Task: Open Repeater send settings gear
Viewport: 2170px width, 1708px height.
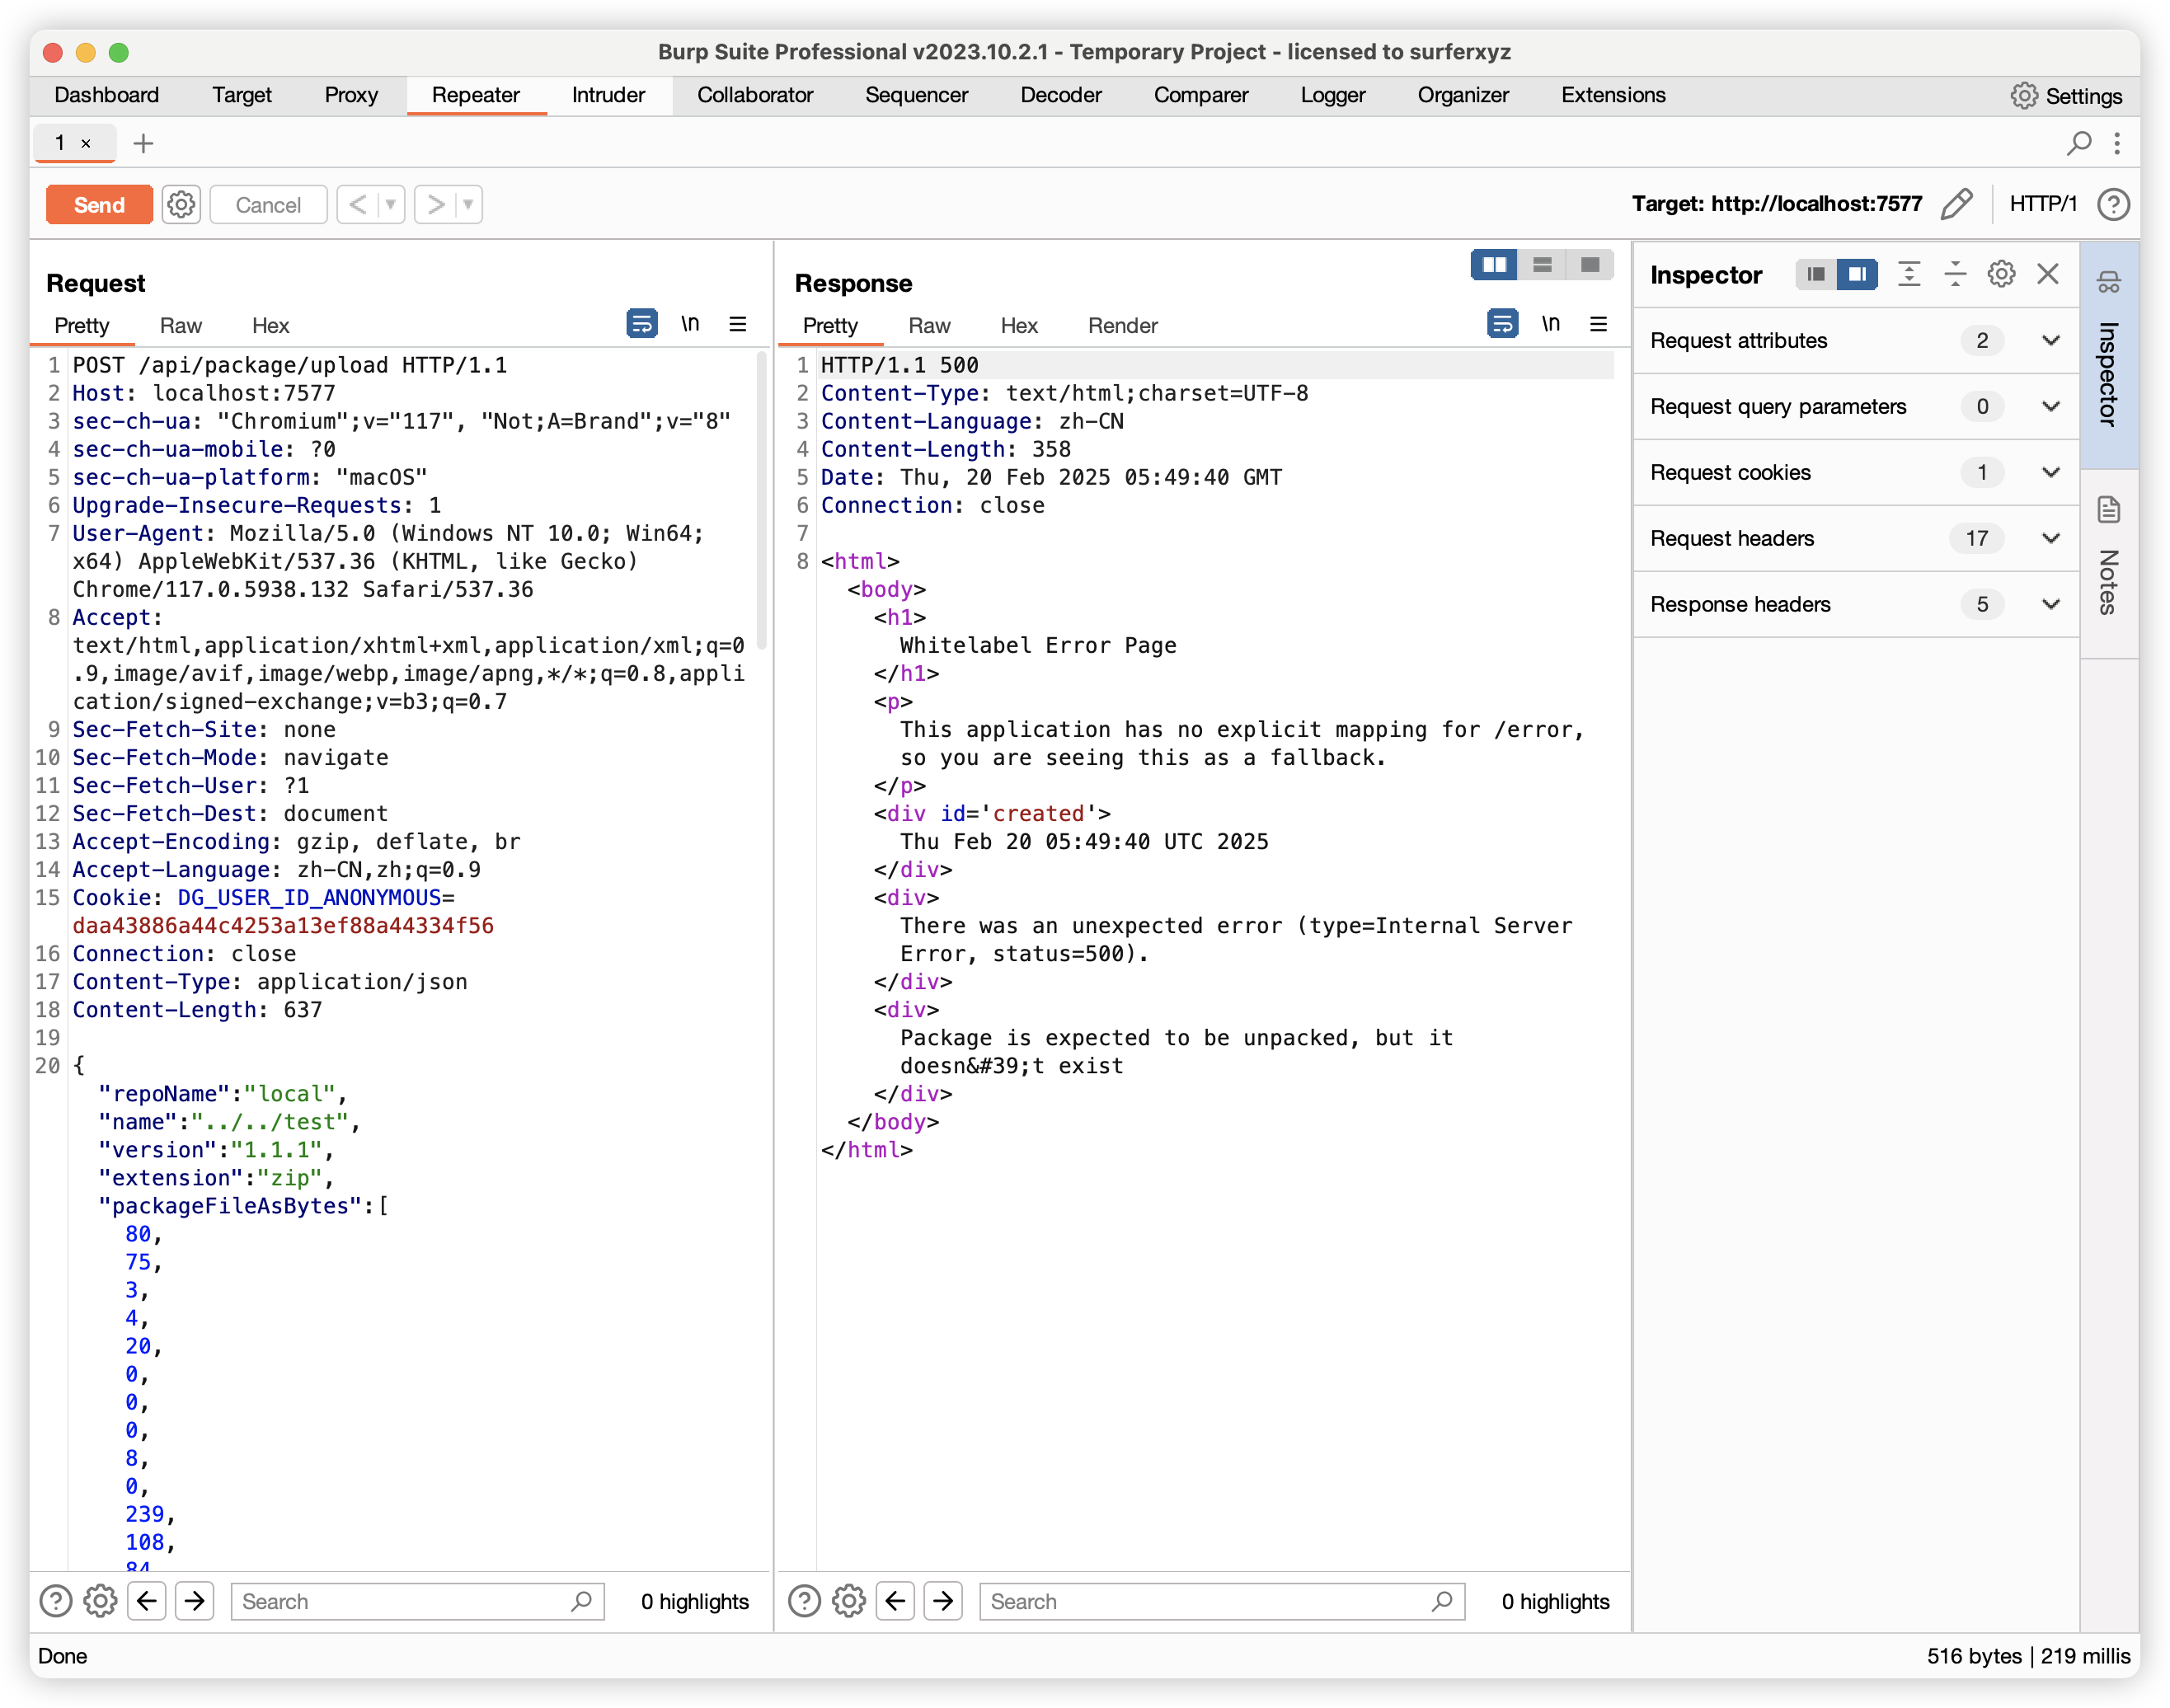Action: click(181, 205)
